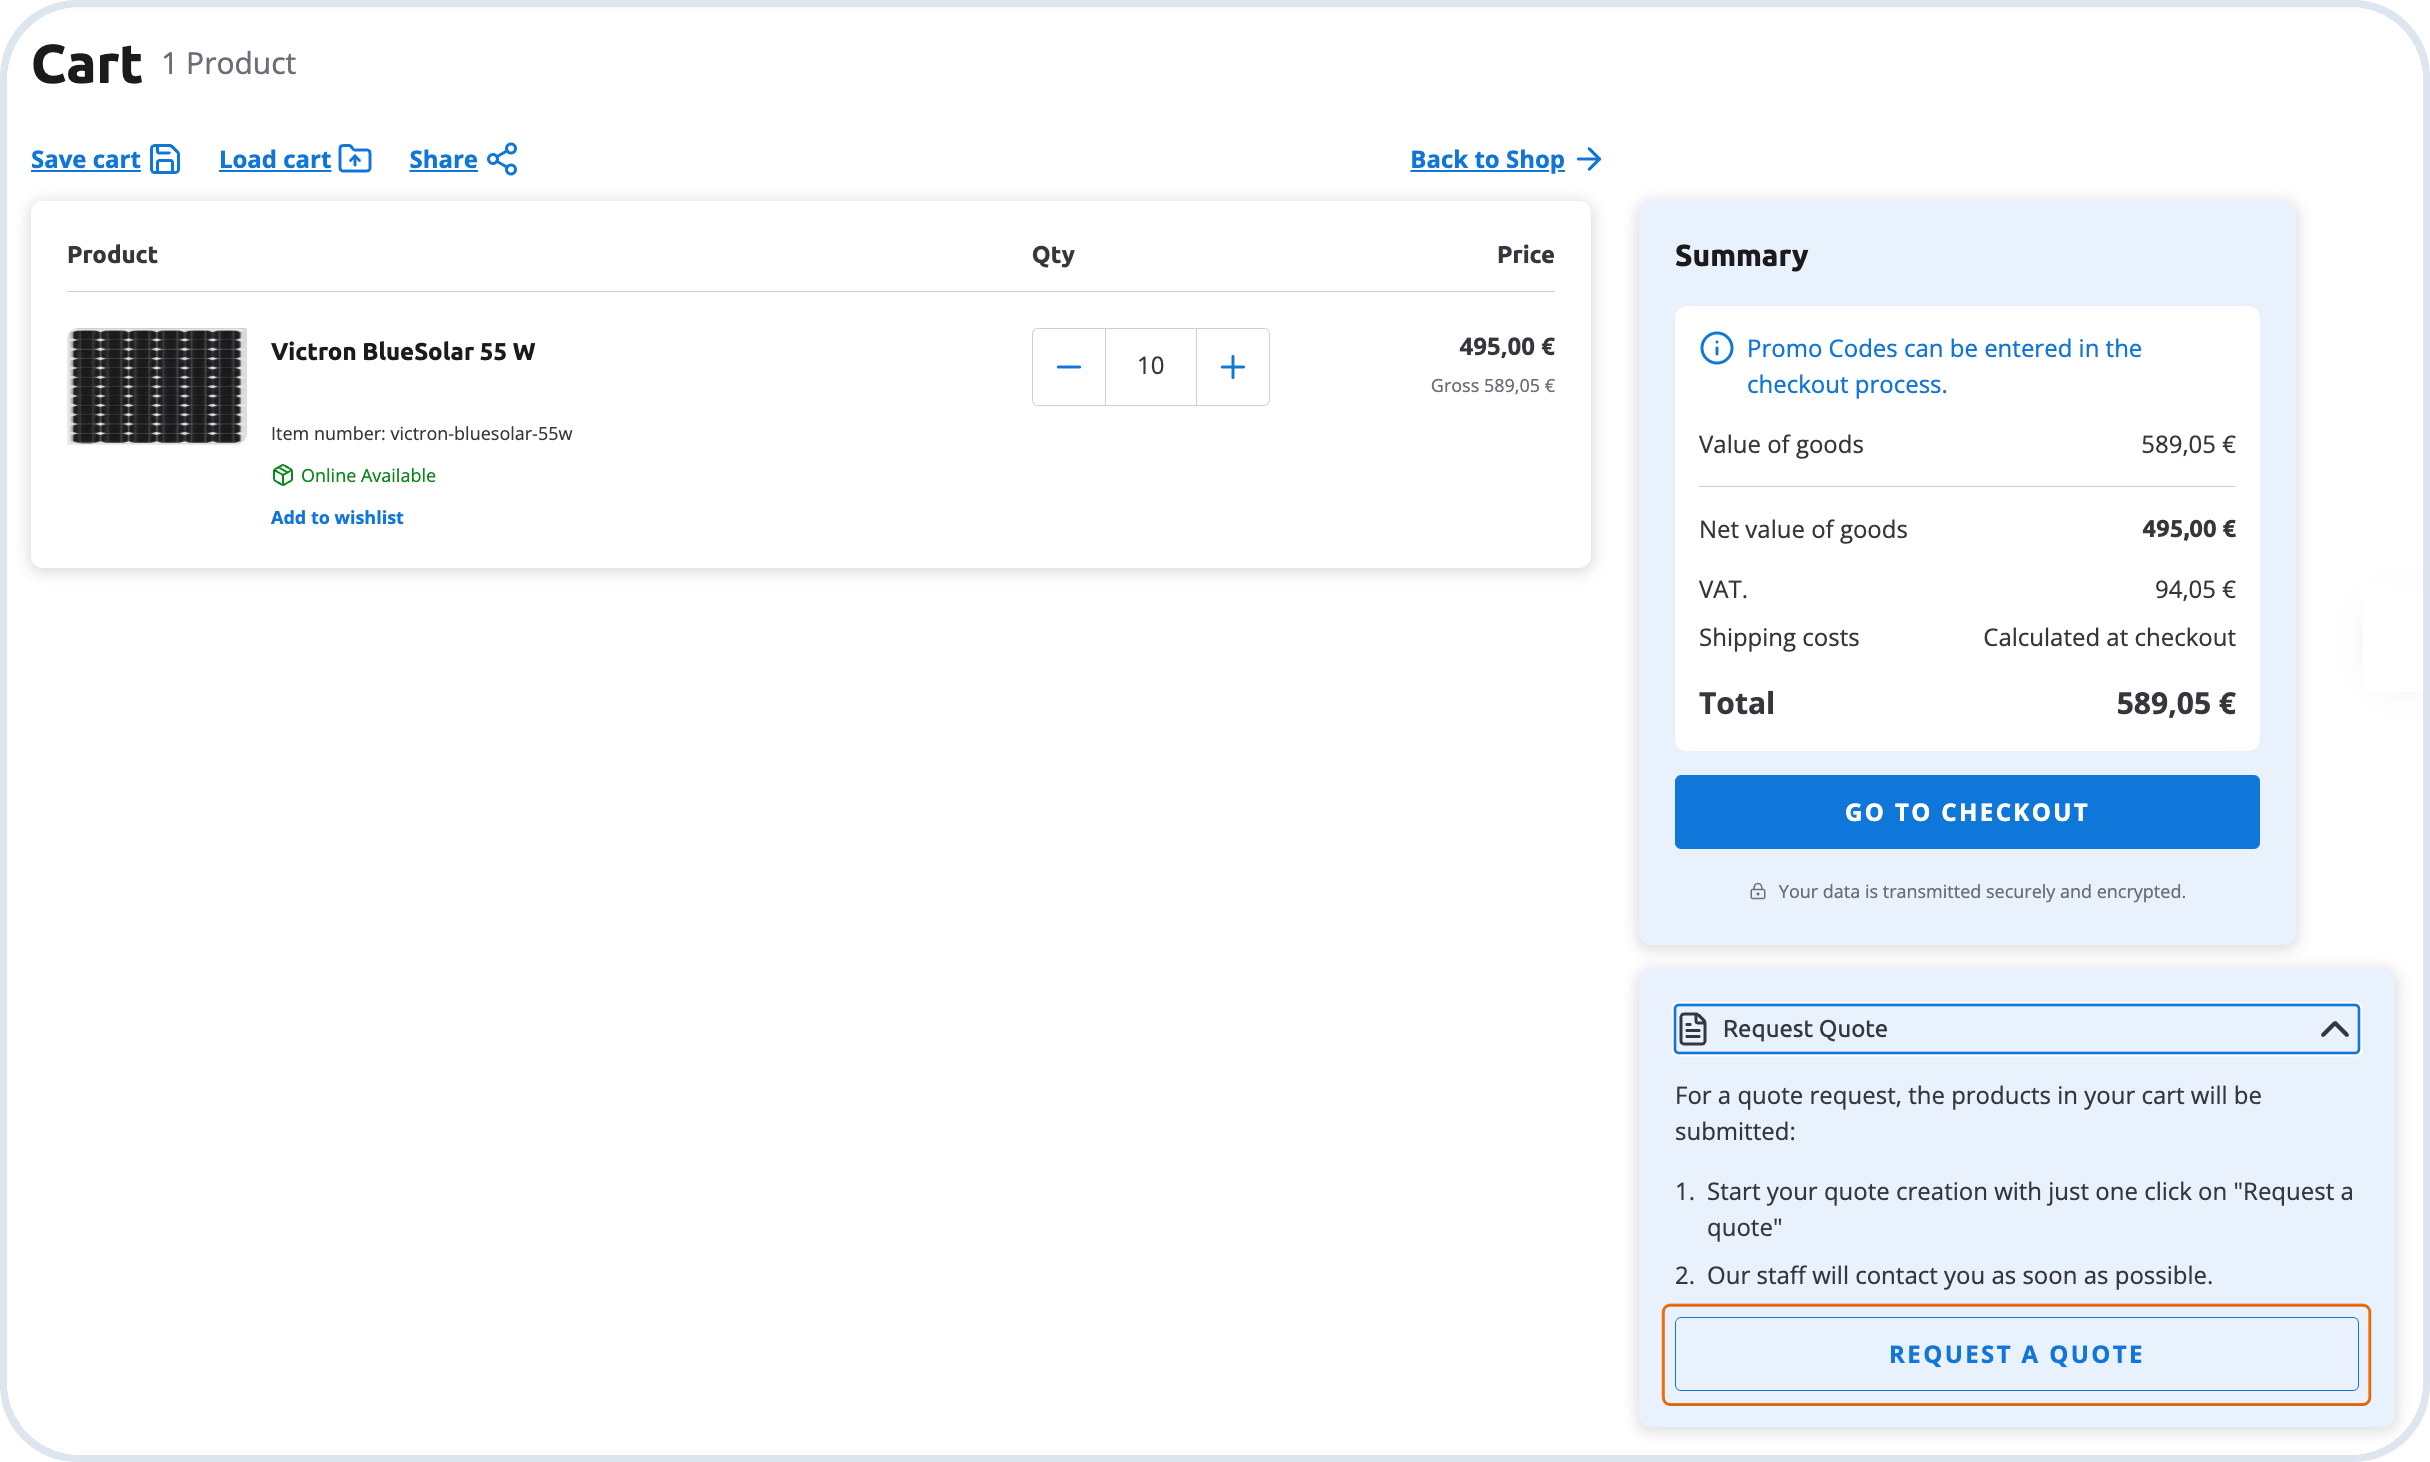
Task: Click the item number victron-bluesolar-55w text
Action: (421, 433)
